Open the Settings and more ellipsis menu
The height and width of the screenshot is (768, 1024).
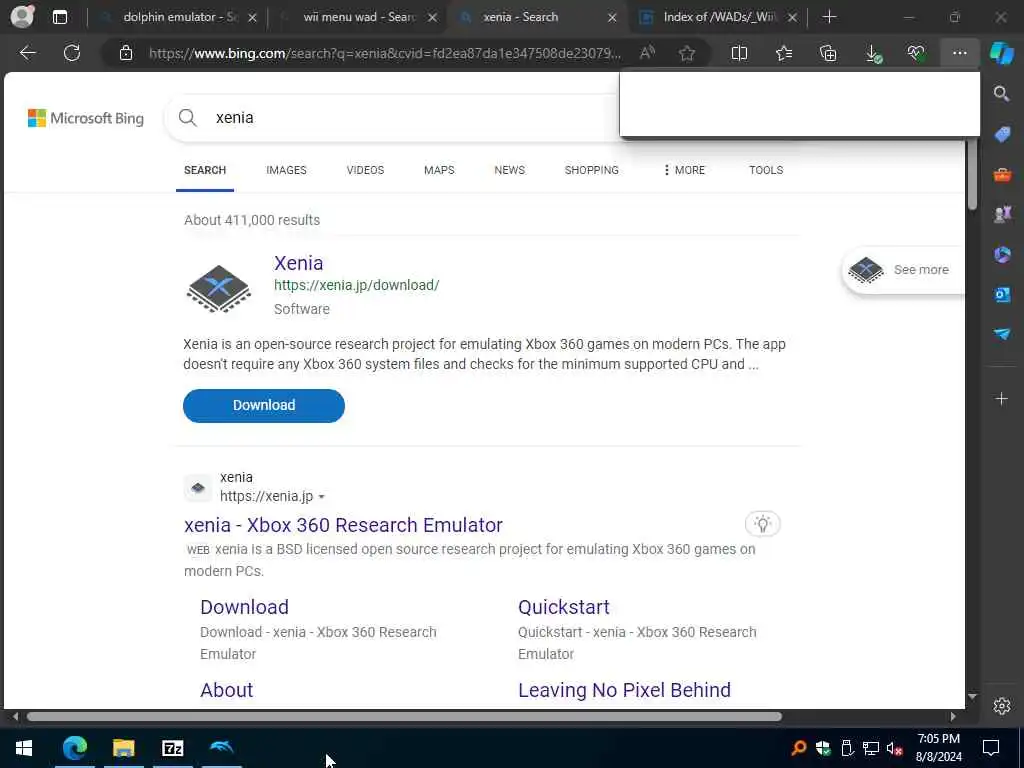click(x=959, y=53)
